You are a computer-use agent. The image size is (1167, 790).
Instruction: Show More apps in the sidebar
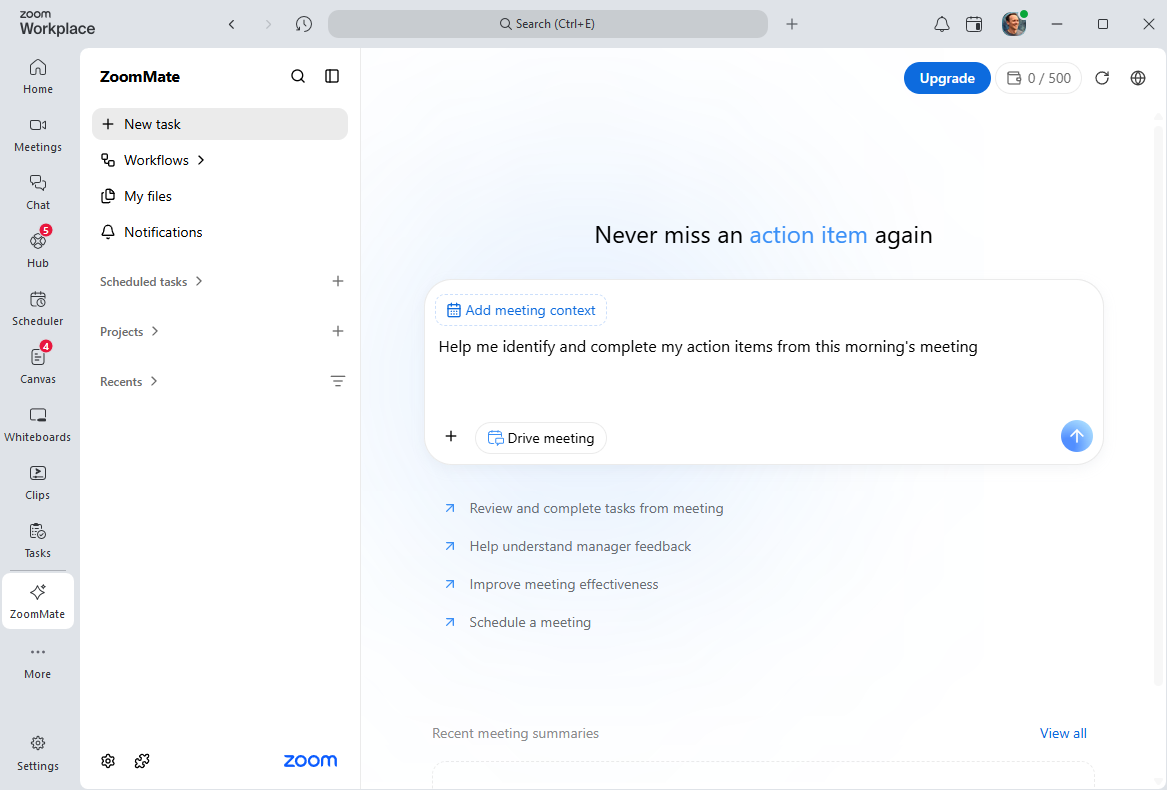(x=38, y=662)
